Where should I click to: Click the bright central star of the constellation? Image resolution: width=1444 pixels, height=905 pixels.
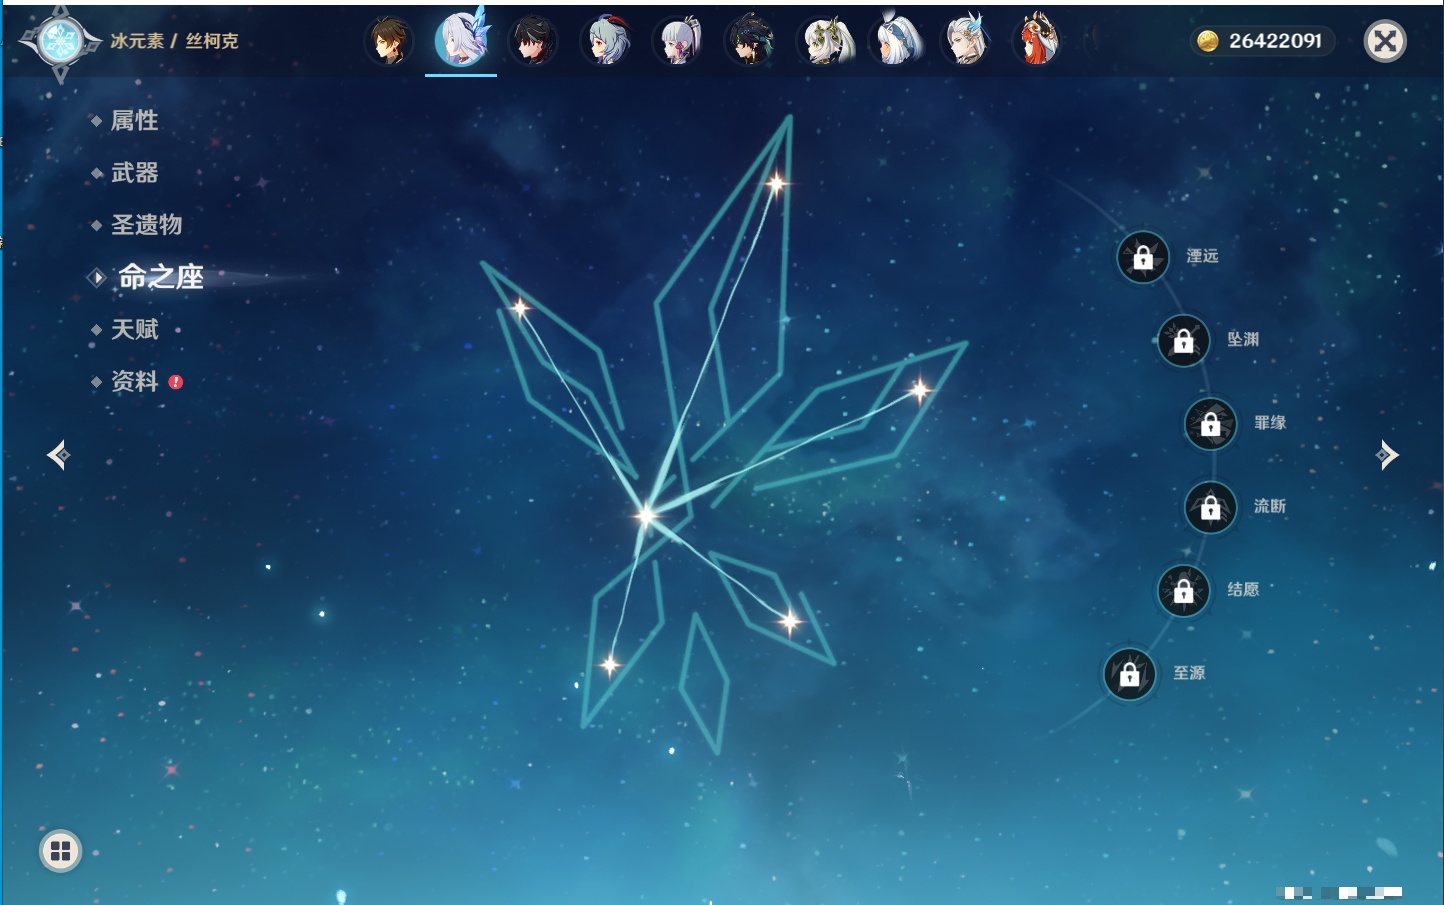click(x=646, y=516)
